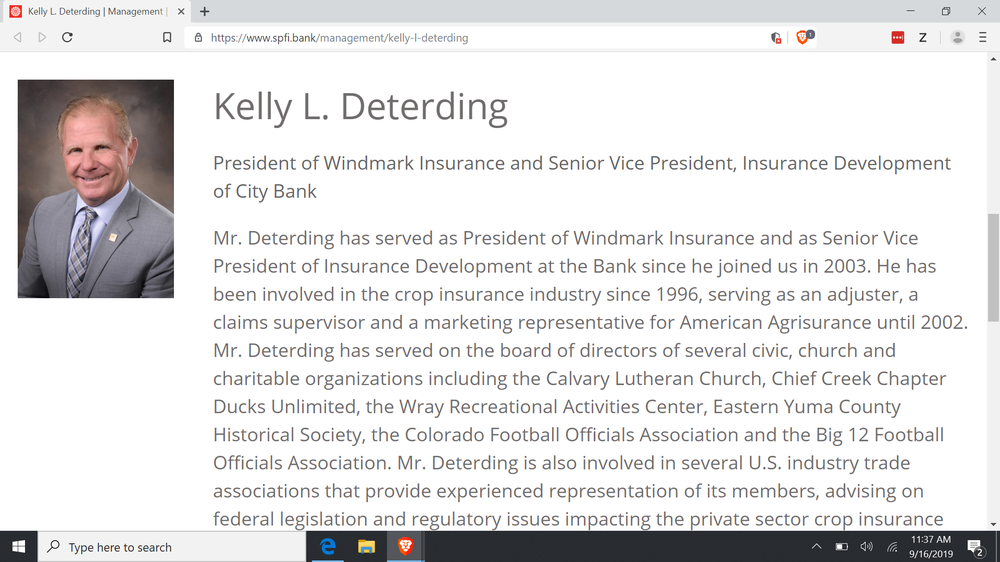Image resolution: width=1000 pixels, height=562 pixels.
Task: Click the taskbar search box
Action: tap(172, 547)
